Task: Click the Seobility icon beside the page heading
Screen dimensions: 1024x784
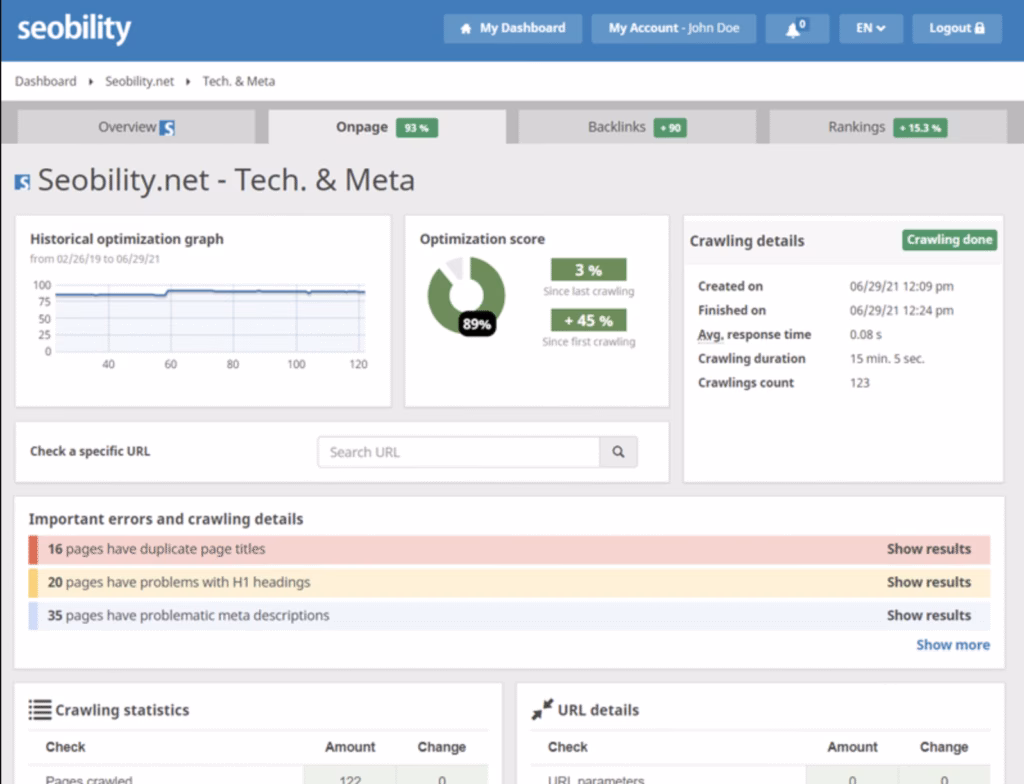Action: (22, 180)
